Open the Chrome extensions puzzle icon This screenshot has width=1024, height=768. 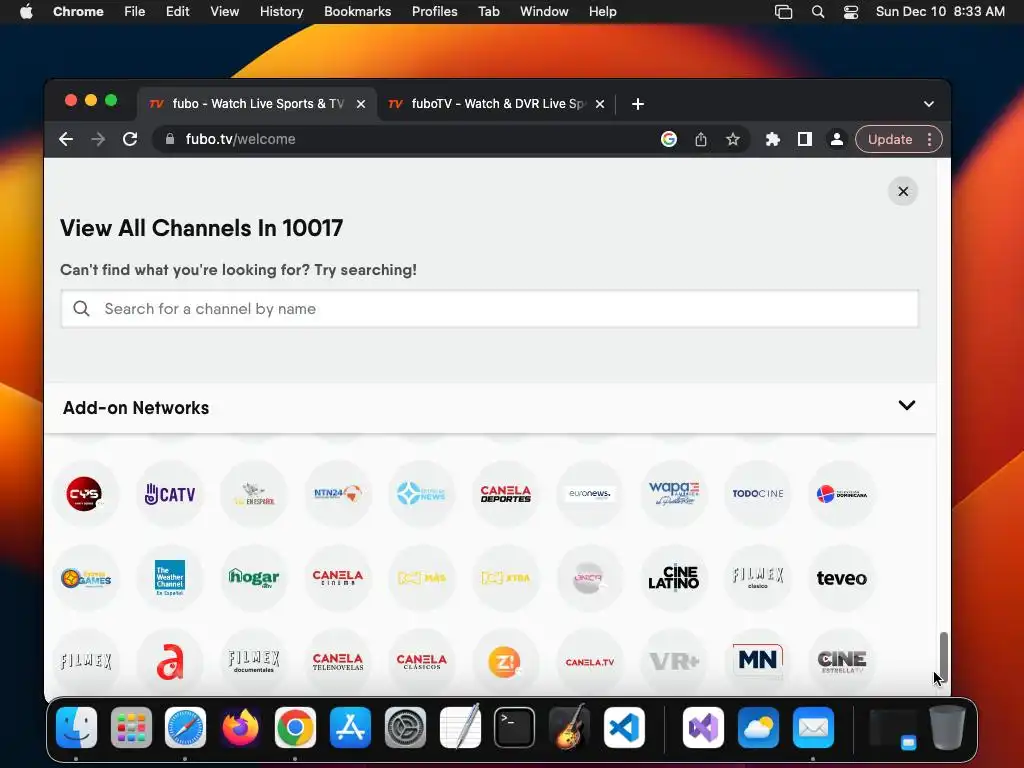coord(773,139)
